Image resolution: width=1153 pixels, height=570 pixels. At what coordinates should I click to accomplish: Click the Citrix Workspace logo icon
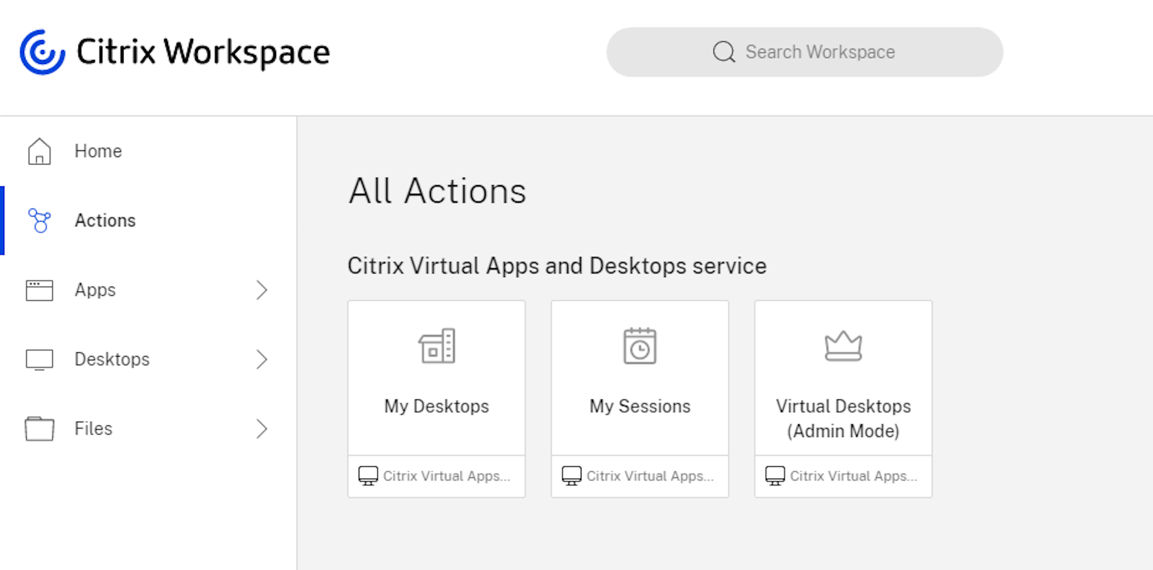(42, 52)
